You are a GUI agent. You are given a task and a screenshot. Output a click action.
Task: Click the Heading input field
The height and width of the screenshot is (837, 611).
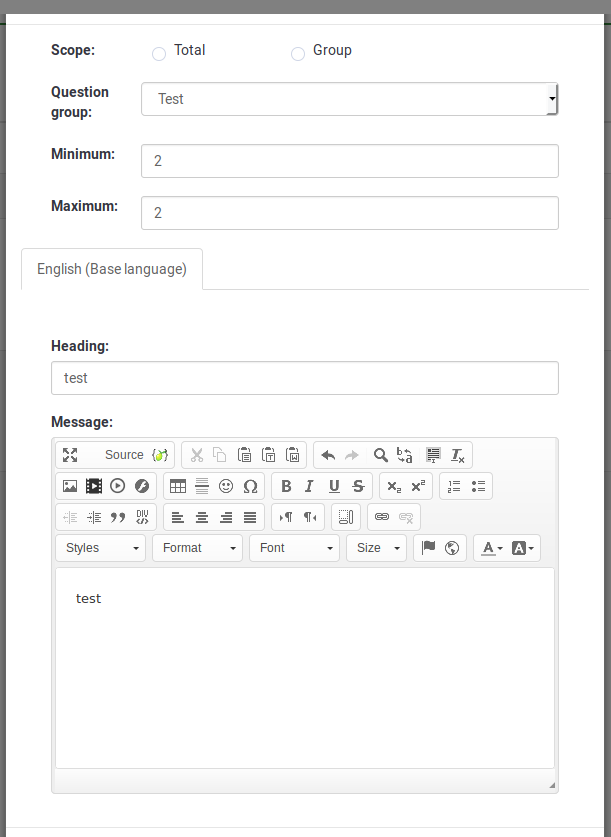(x=304, y=378)
